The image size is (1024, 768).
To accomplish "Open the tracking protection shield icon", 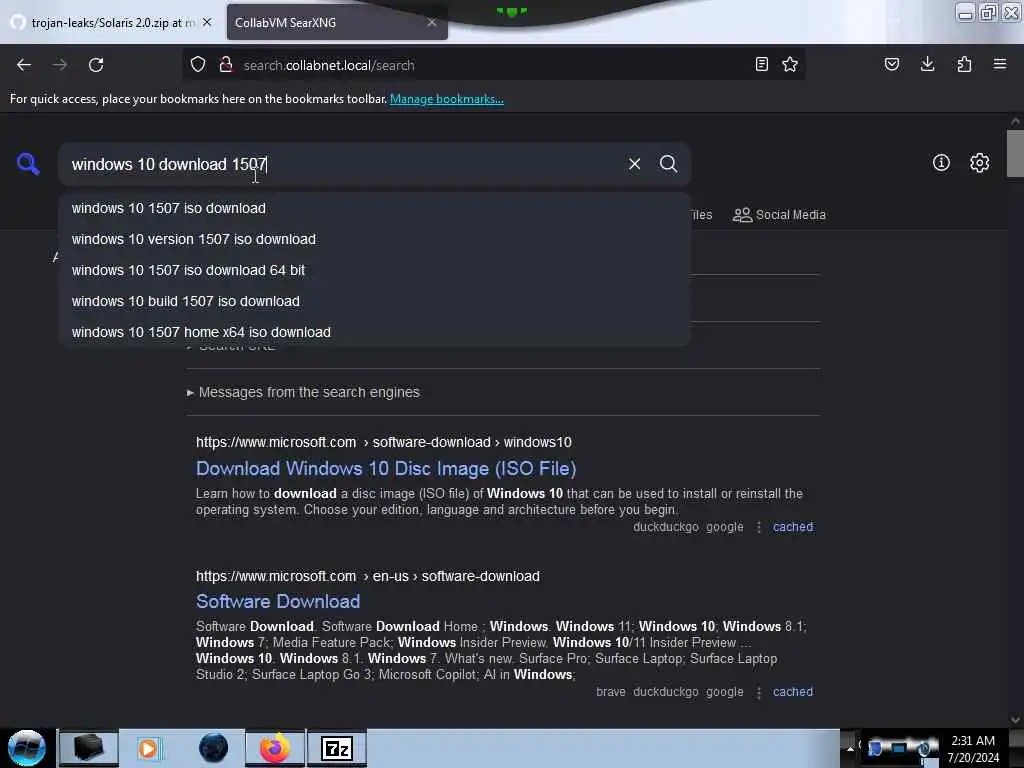I will pos(198,65).
